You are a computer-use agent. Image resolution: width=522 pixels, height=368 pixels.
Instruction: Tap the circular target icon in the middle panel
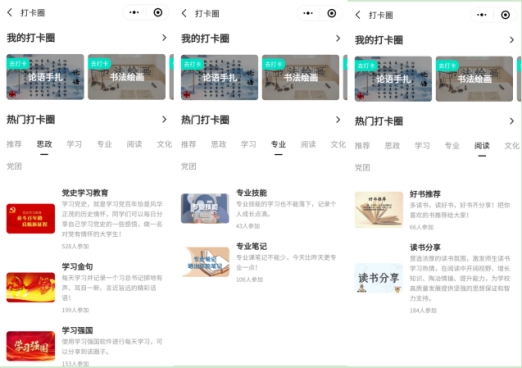click(x=332, y=13)
